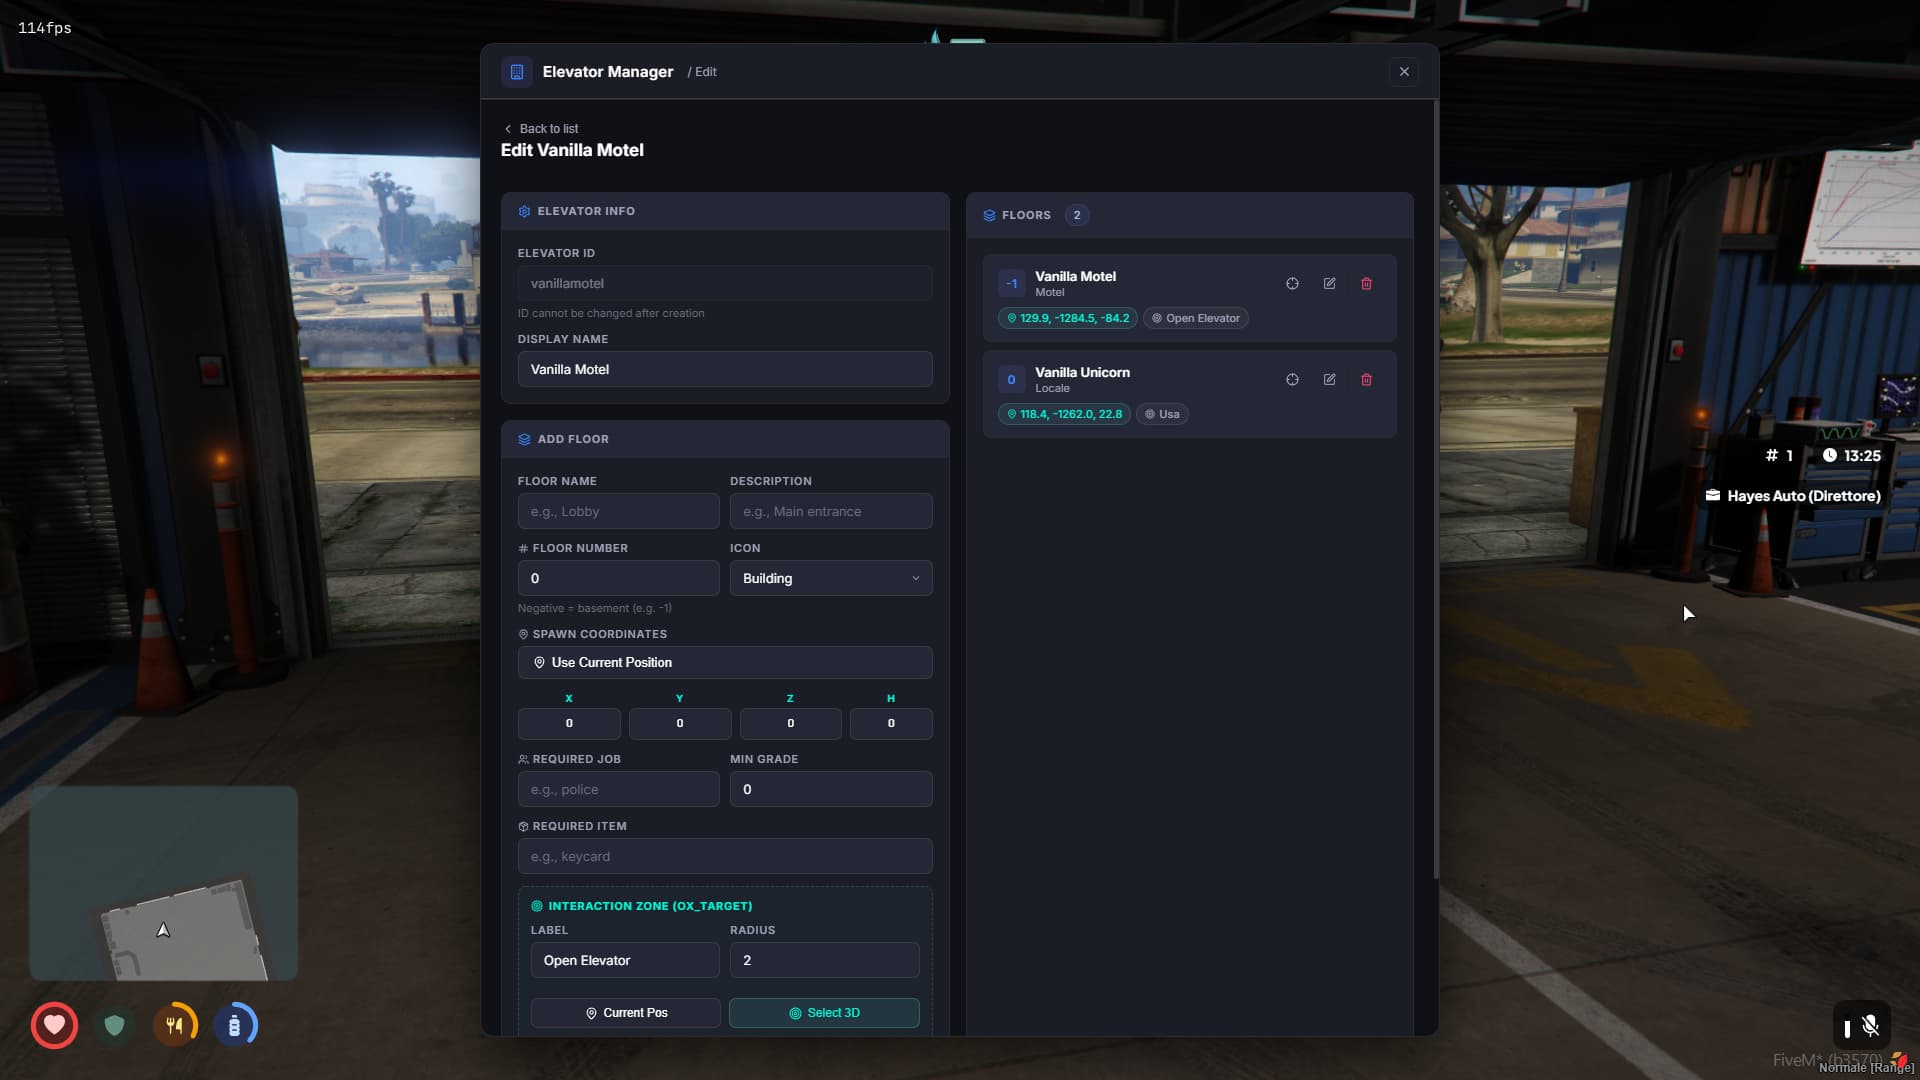The image size is (1920, 1080).
Task: Teleport to Vanilla Motel floor crosshair icon
Action: point(1292,284)
